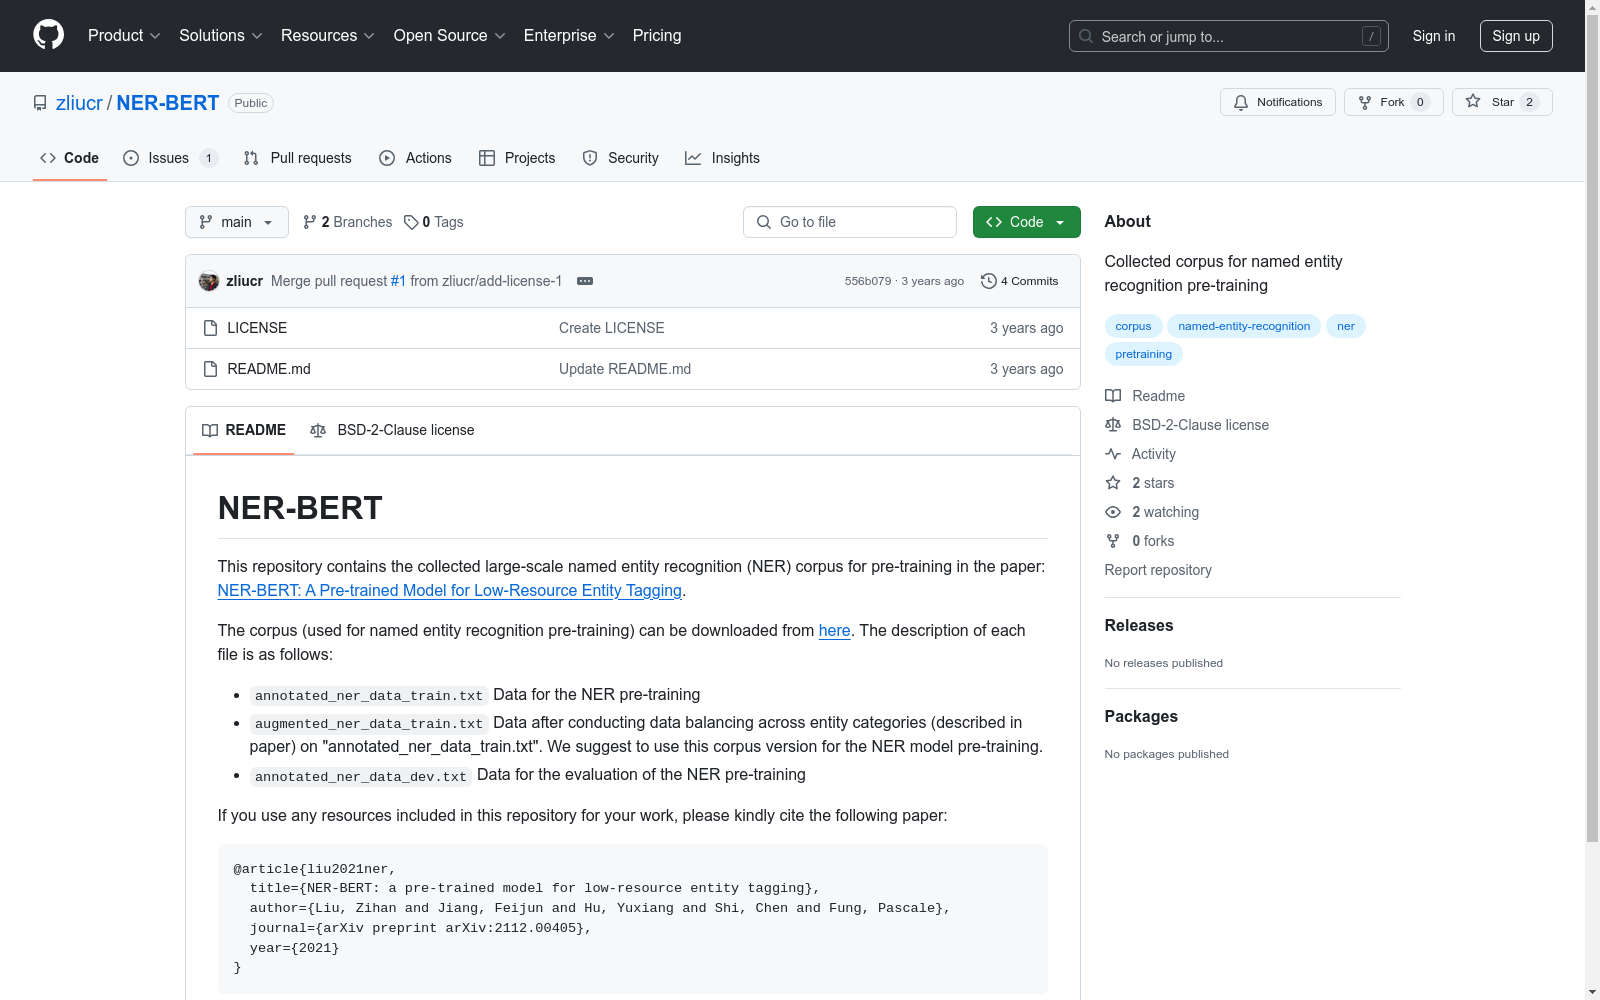Viewport: 1600px width, 1000px height.
Task: Open the NER-BERT repository link
Action: 168,103
